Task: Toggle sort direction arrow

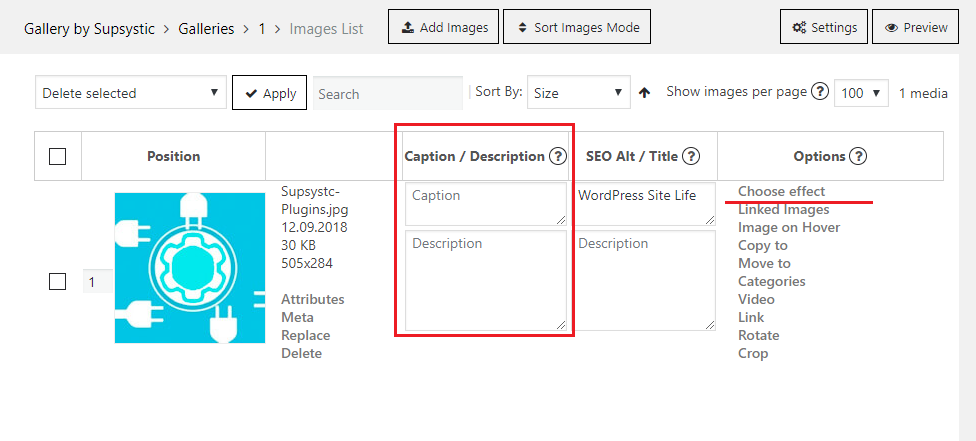Action: pos(645,93)
